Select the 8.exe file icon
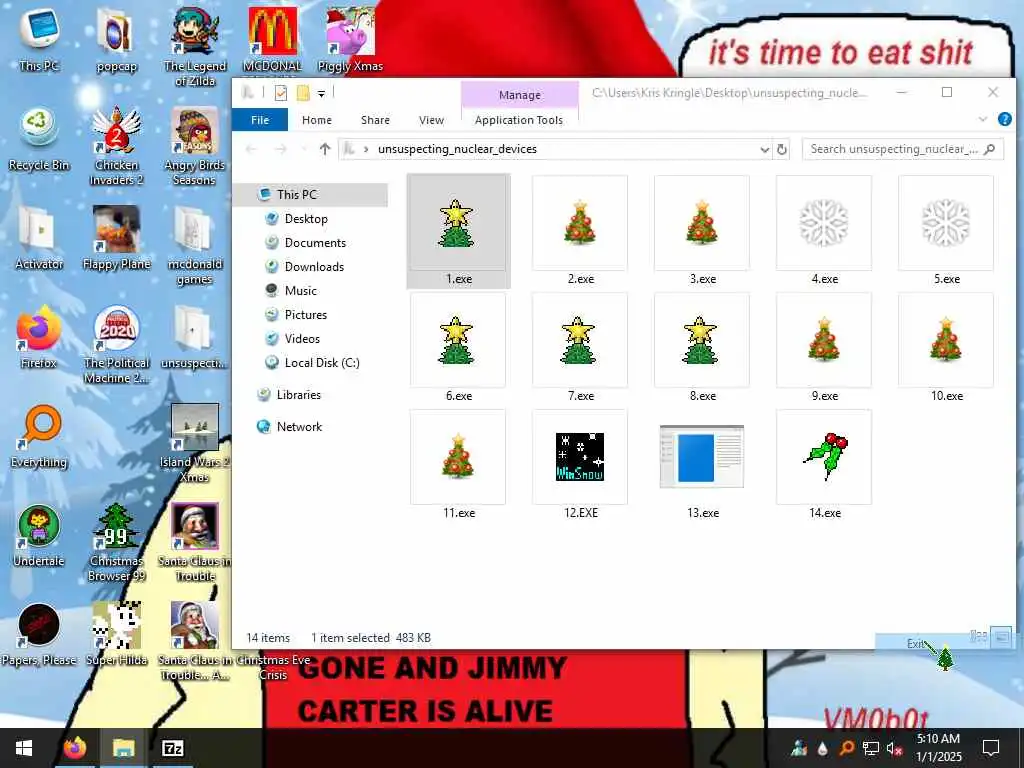Image resolution: width=1024 pixels, height=768 pixels. tap(702, 347)
